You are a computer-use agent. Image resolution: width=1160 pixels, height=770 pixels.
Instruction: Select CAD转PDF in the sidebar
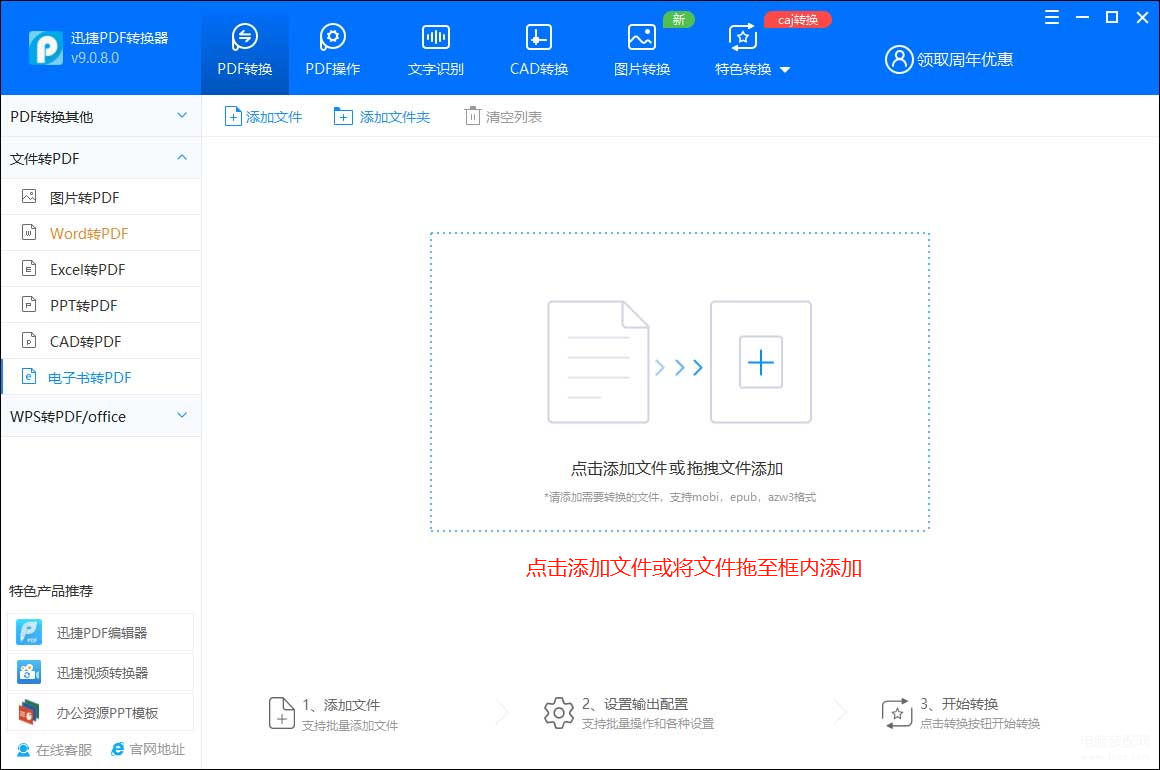pyautogui.click(x=101, y=341)
